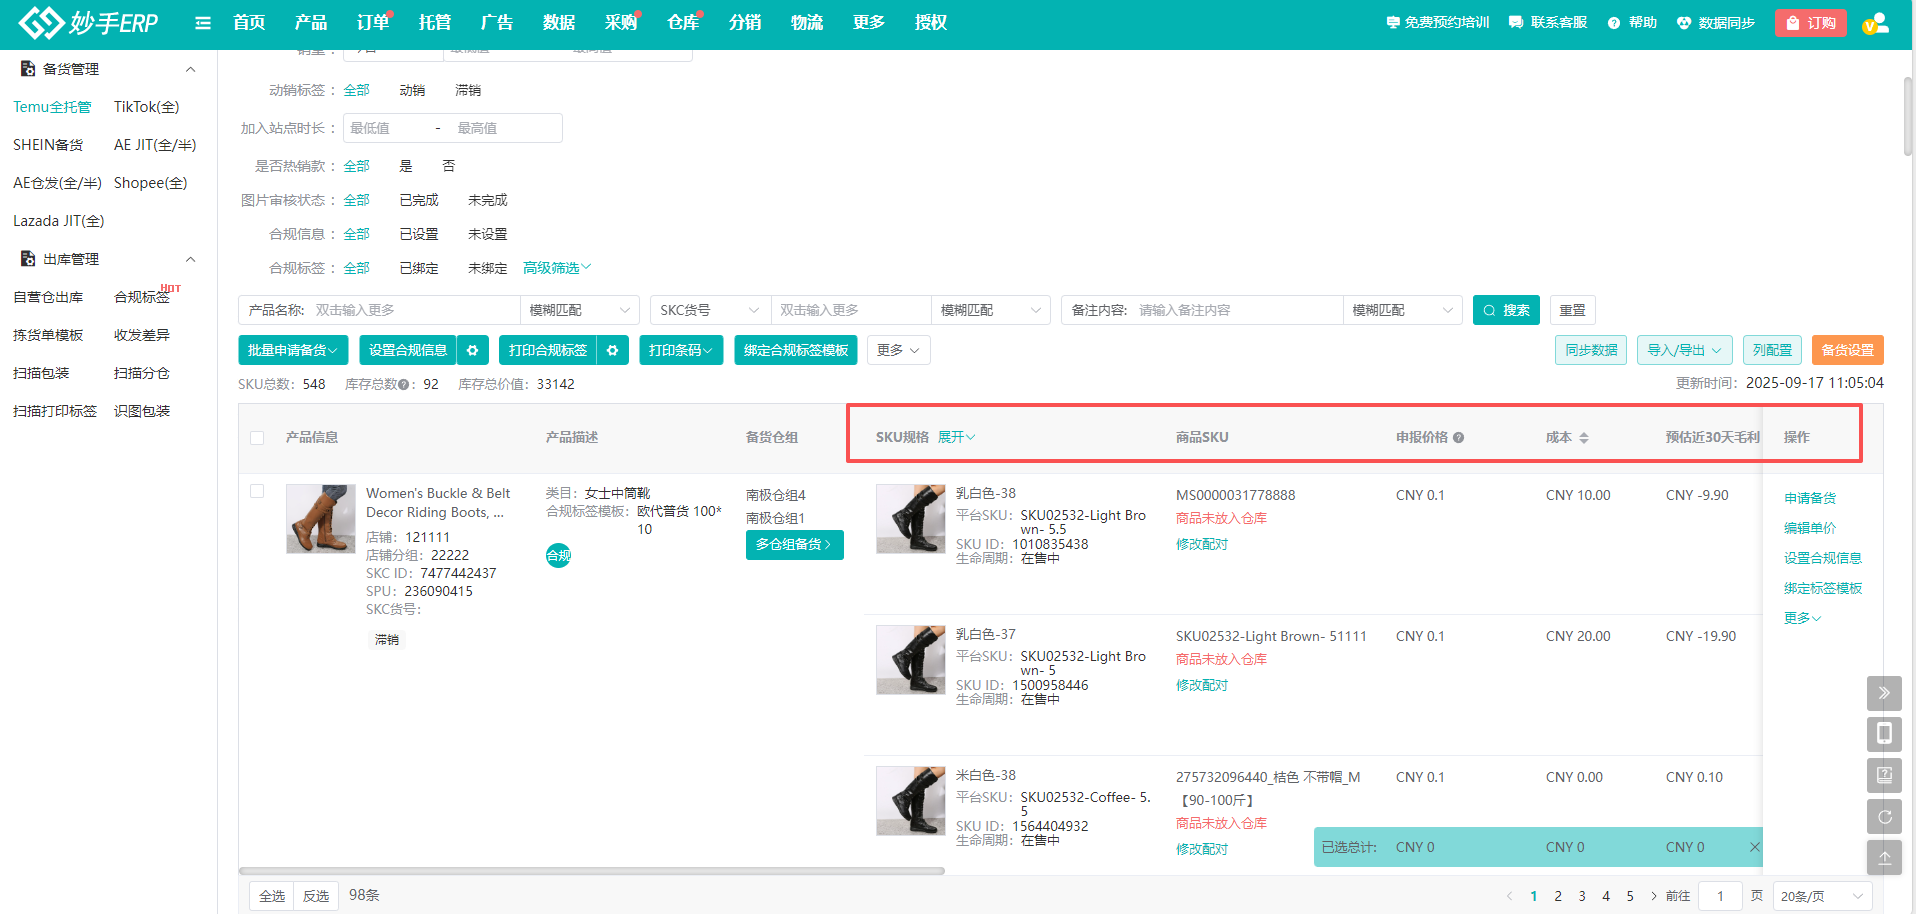
Task: Expand the 高级筛选 advanced filters
Action: tap(557, 268)
